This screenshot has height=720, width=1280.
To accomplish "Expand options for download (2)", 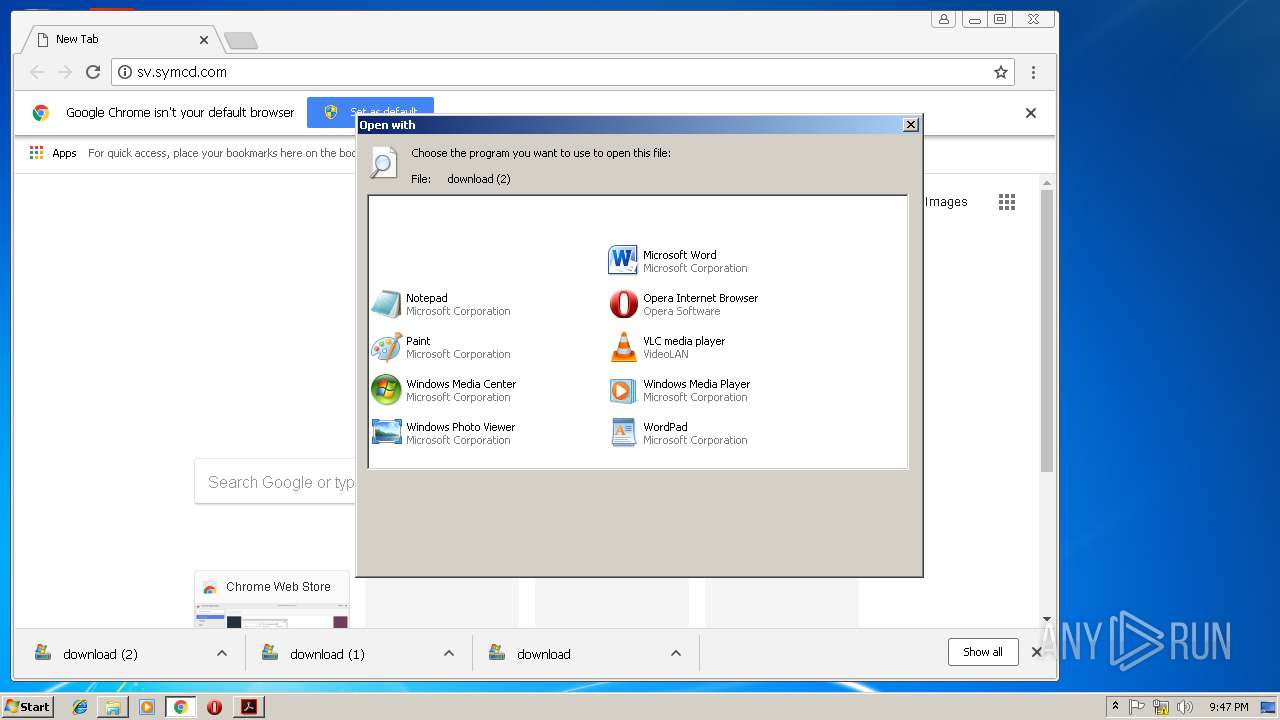I will coord(222,654).
